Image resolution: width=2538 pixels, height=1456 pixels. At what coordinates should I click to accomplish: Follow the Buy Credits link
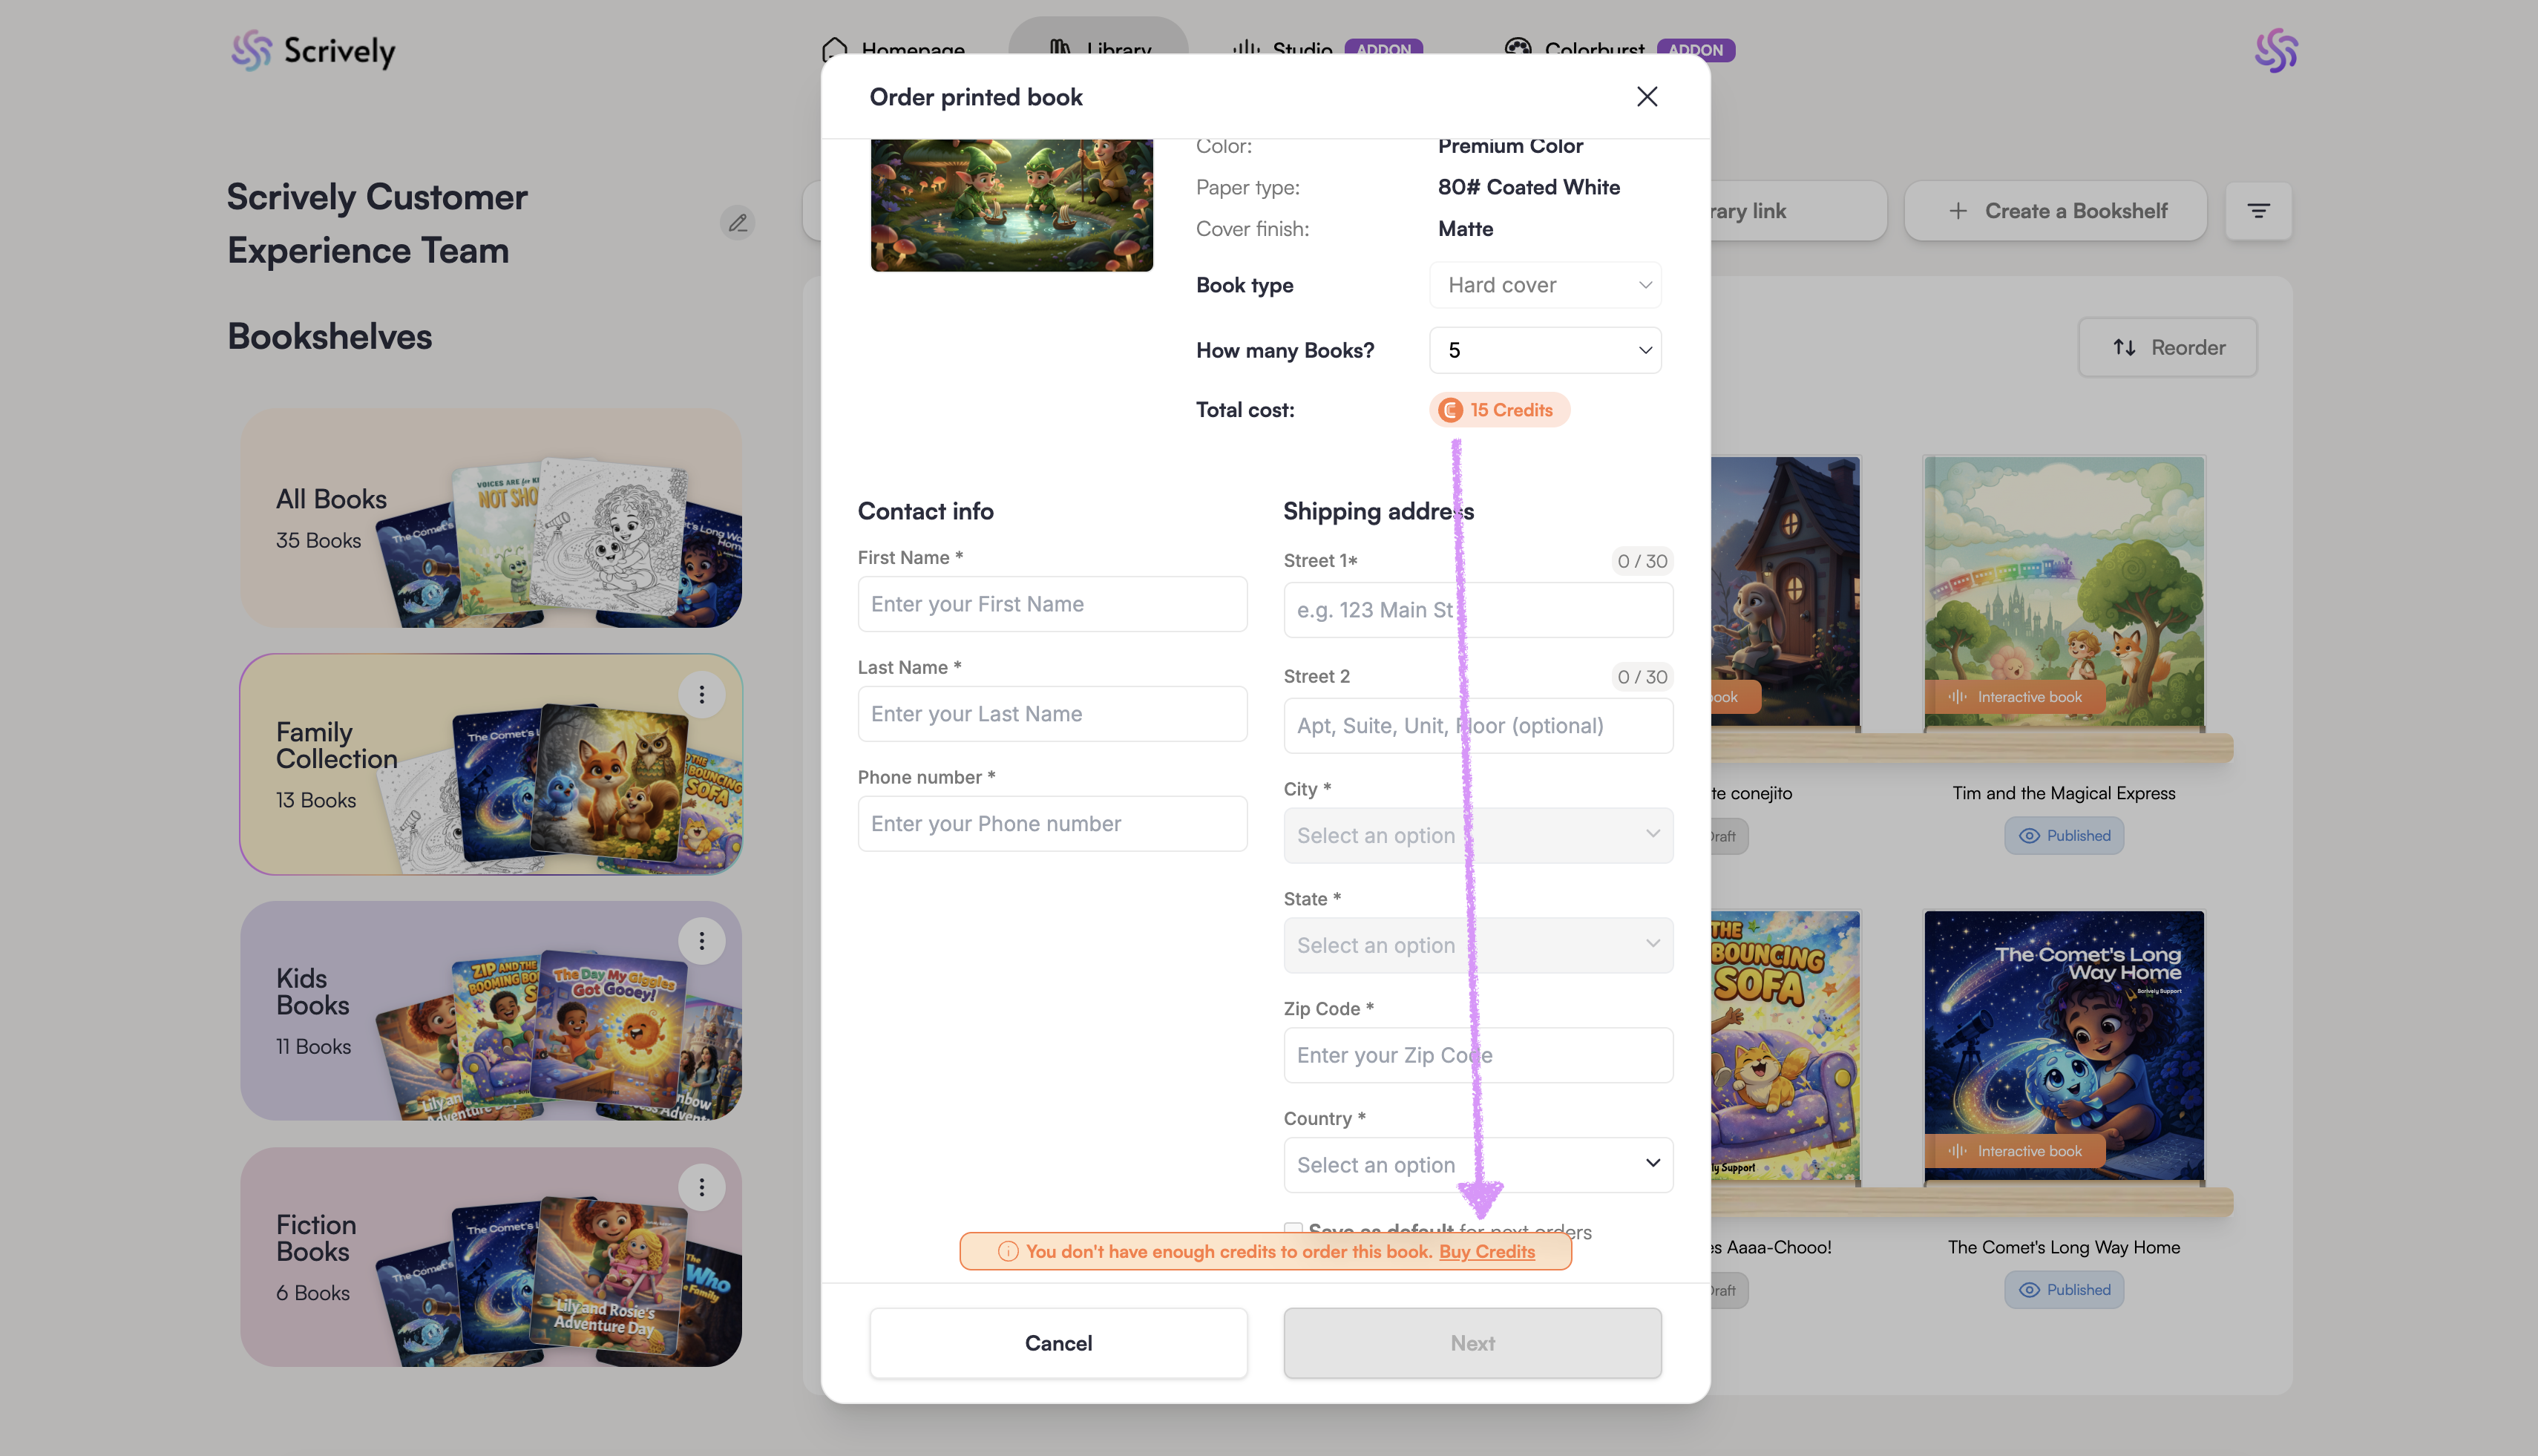tap(1487, 1252)
